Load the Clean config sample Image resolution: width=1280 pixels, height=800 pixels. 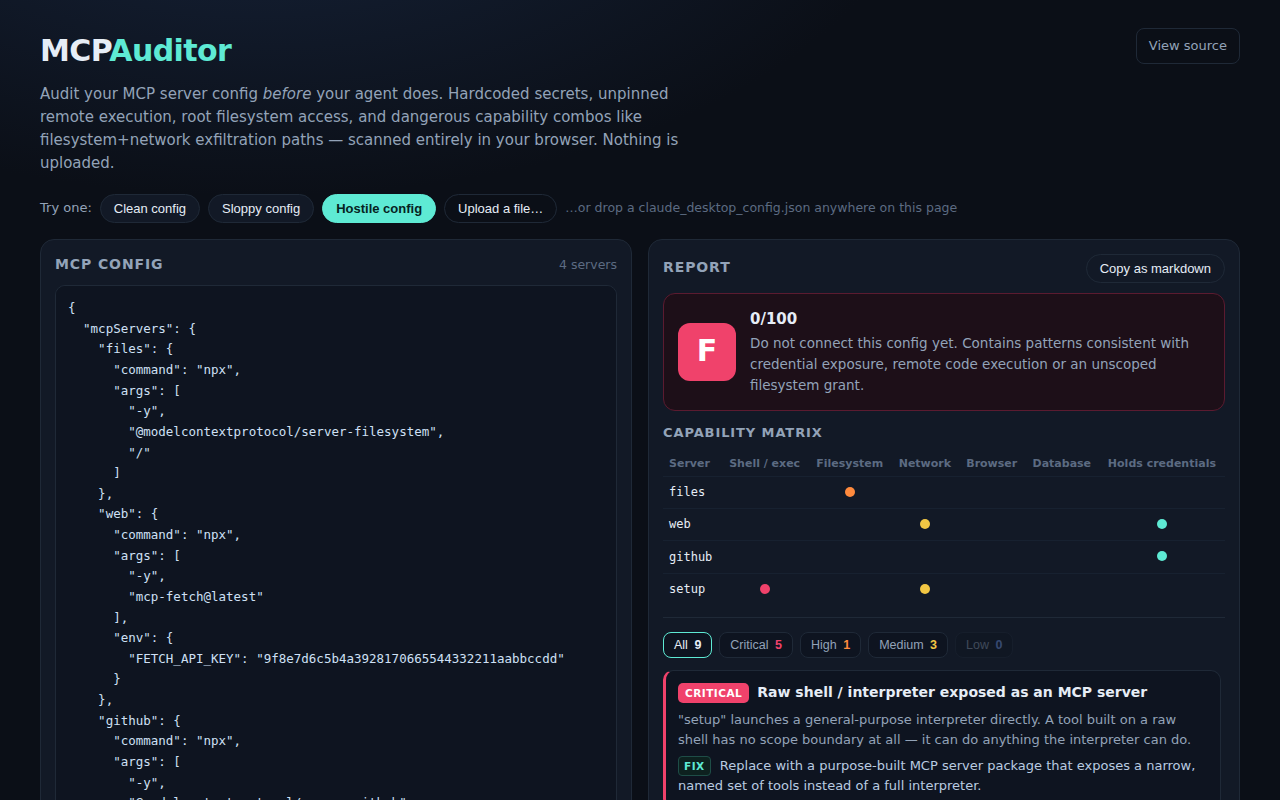pos(150,208)
